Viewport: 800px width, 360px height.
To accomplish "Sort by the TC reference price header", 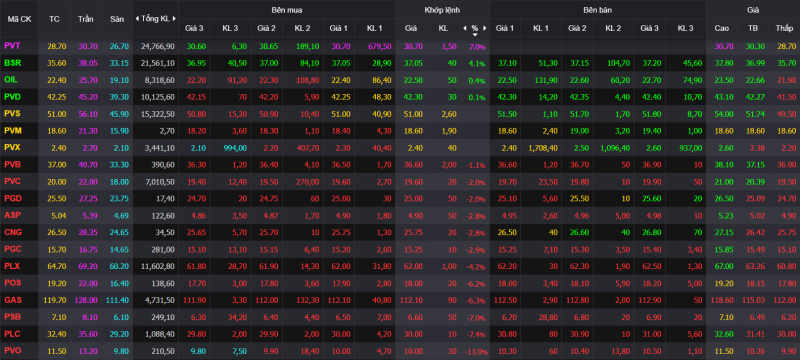I will tap(54, 19).
